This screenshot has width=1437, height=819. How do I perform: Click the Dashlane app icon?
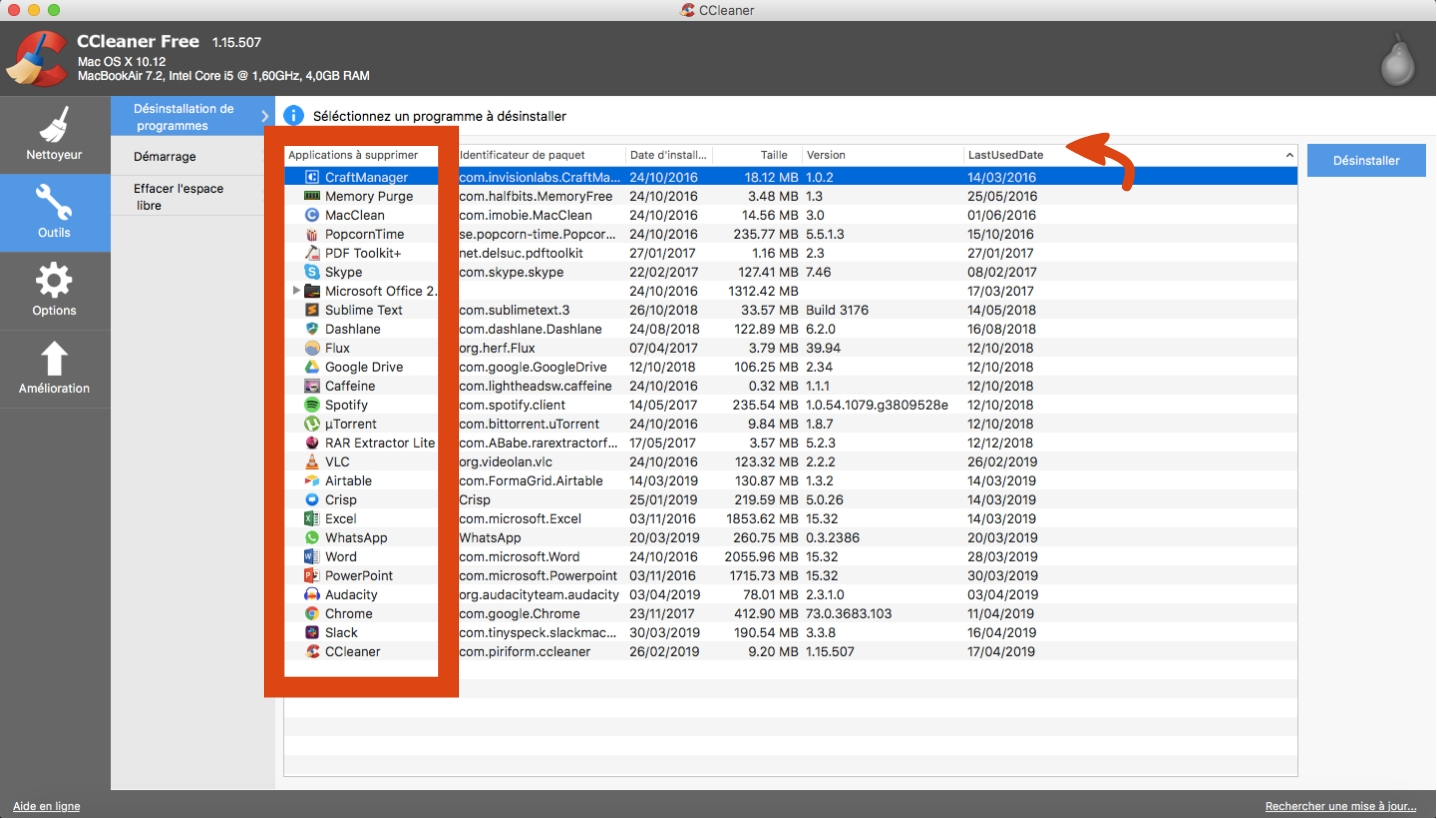pos(311,329)
